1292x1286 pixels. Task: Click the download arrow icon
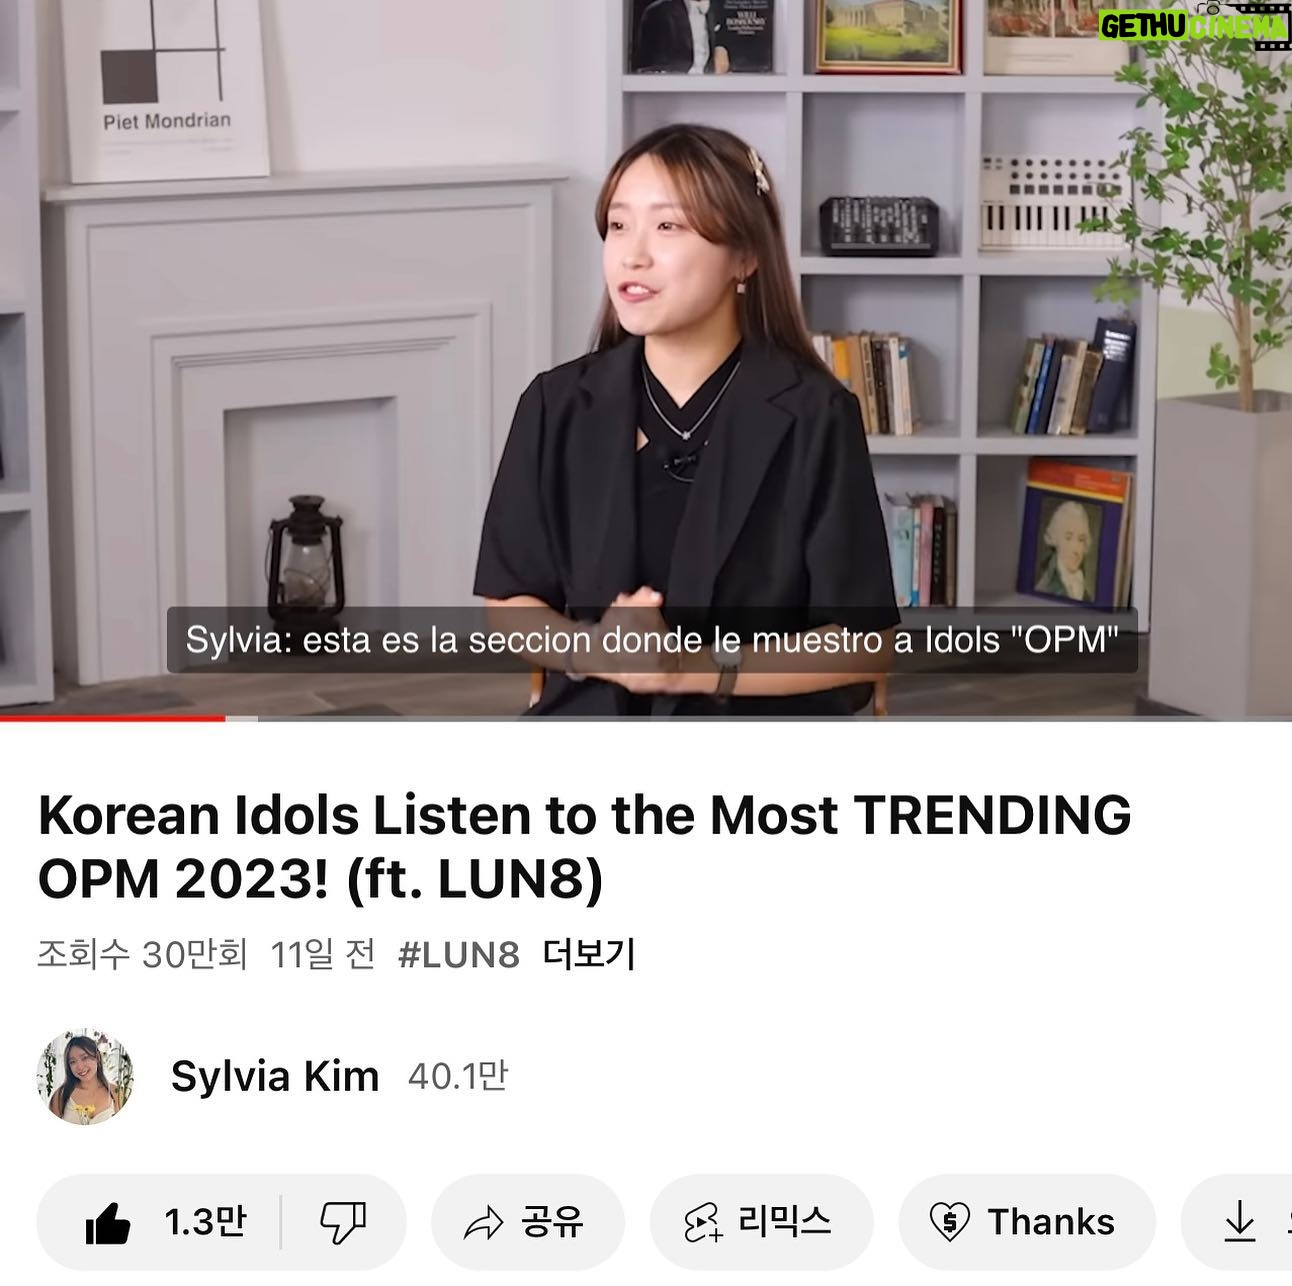1239,1222
